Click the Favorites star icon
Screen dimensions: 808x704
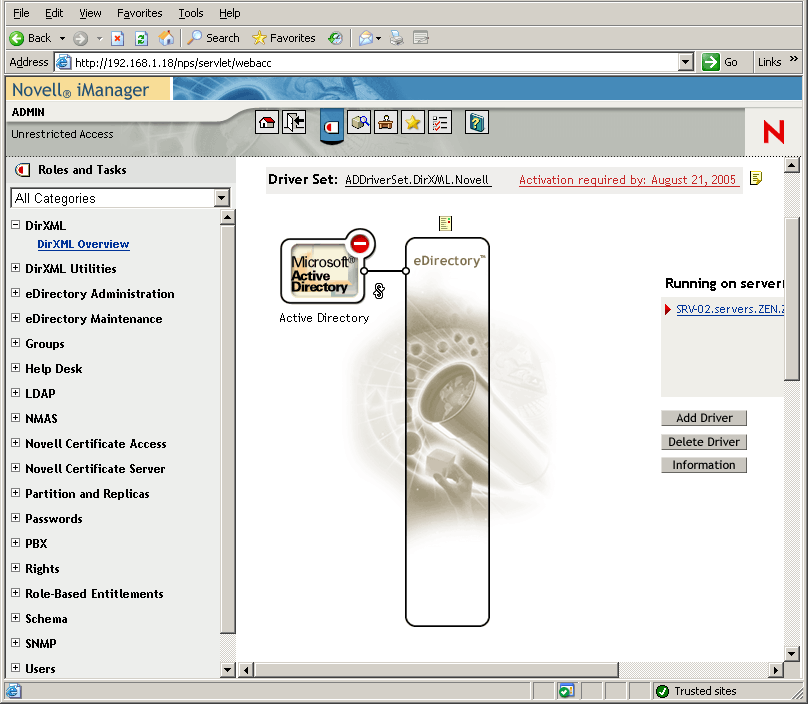(x=414, y=122)
